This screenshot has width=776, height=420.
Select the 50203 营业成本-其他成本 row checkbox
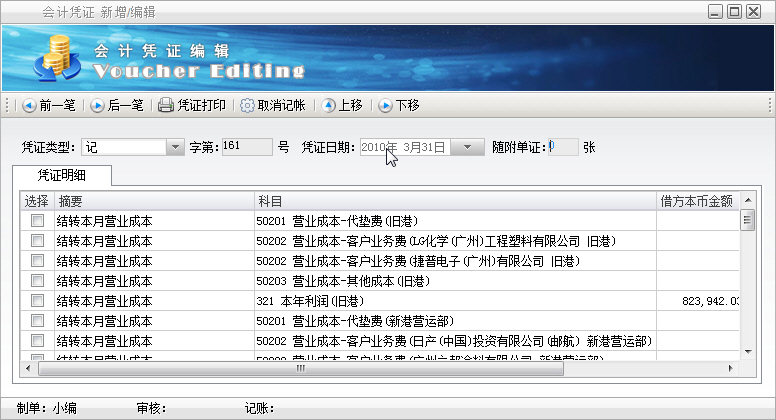click(38, 281)
